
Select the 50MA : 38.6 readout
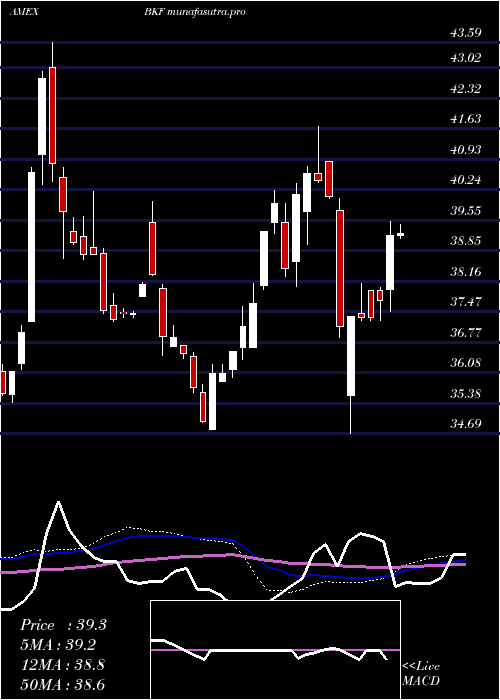coord(62,684)
